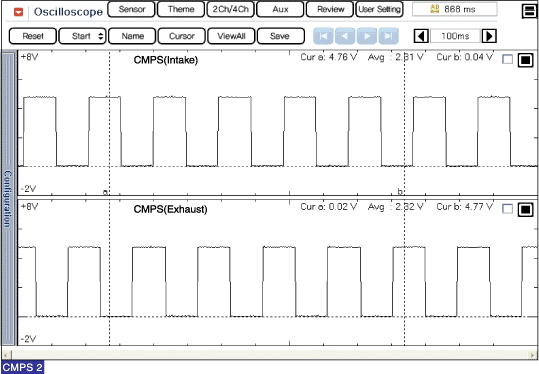
Task: Toggle the empty checkbox on CMPS(Exhaust) channel
Action: point(507,209)
